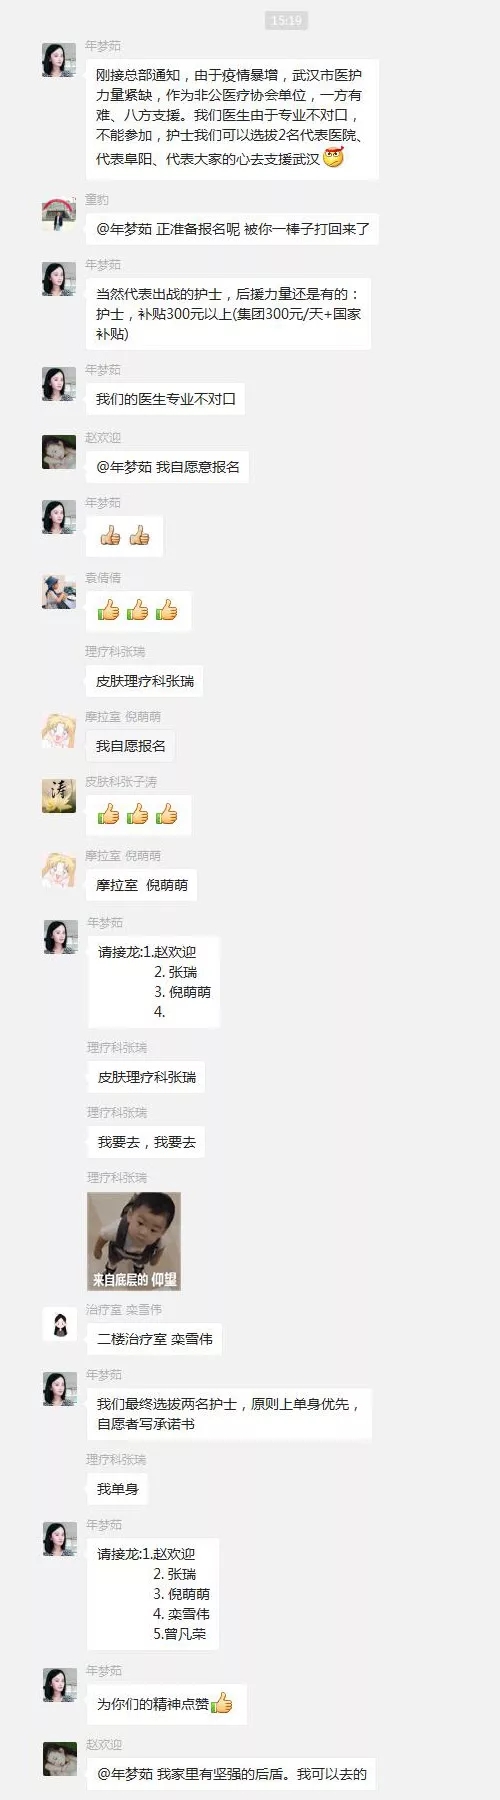Viewport: 500px width, 1800px height.
Task: Select the 原则上单身优先 announcement message
Action: tap(228, 1414)
